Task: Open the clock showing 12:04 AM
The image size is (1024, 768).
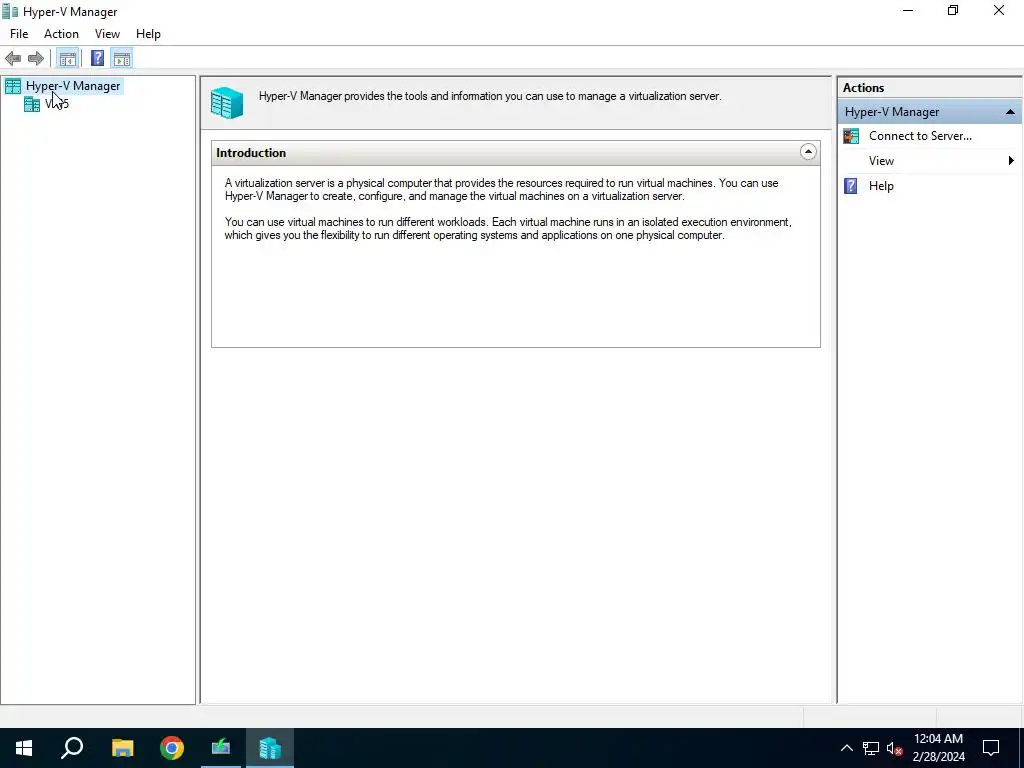Action: coord(938,748)
